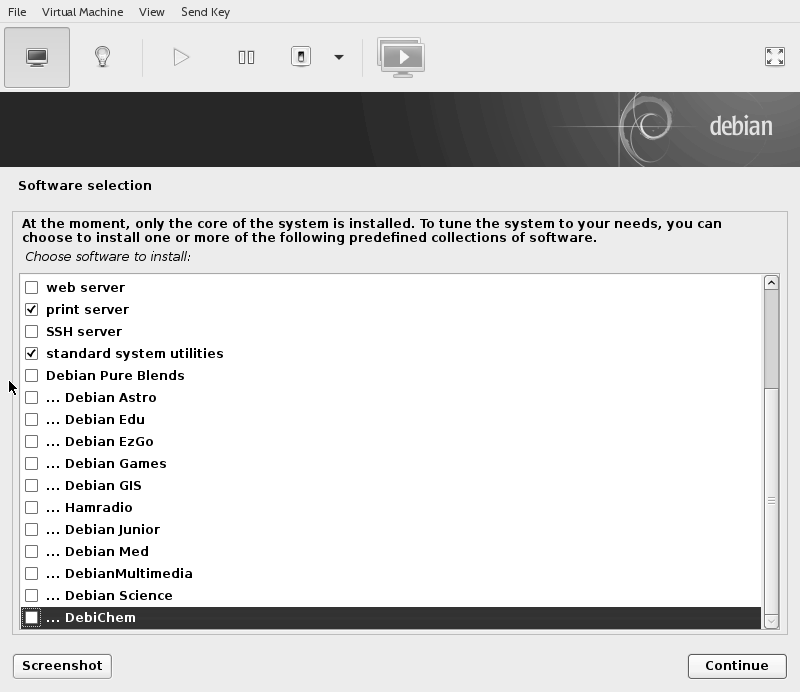Select the '... Debian Astro' label
The width and height of the screenshot is (800, 692).
pos(101,398)
